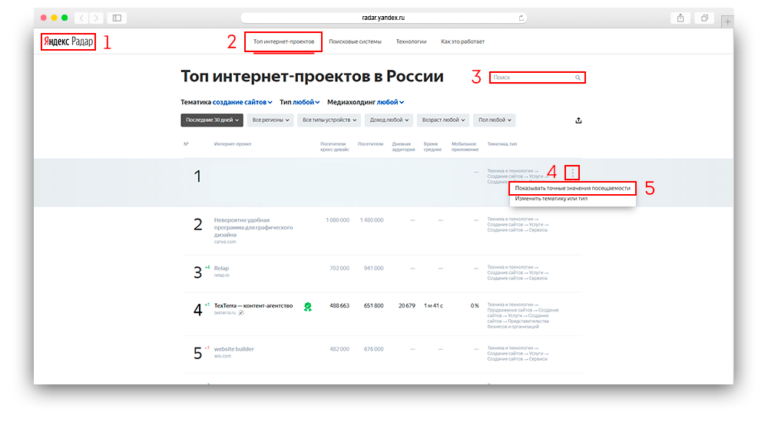Click into the Поиск search field
Screen dimensions: 768x422
tap(532, 77)
